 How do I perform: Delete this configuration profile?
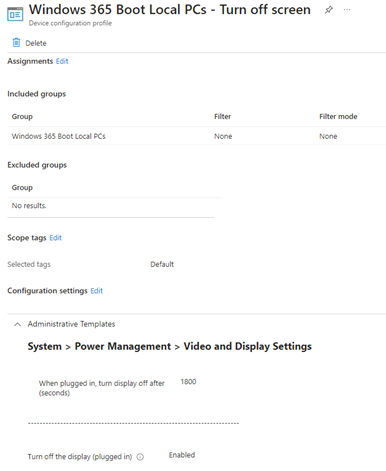tap(29, 43)
